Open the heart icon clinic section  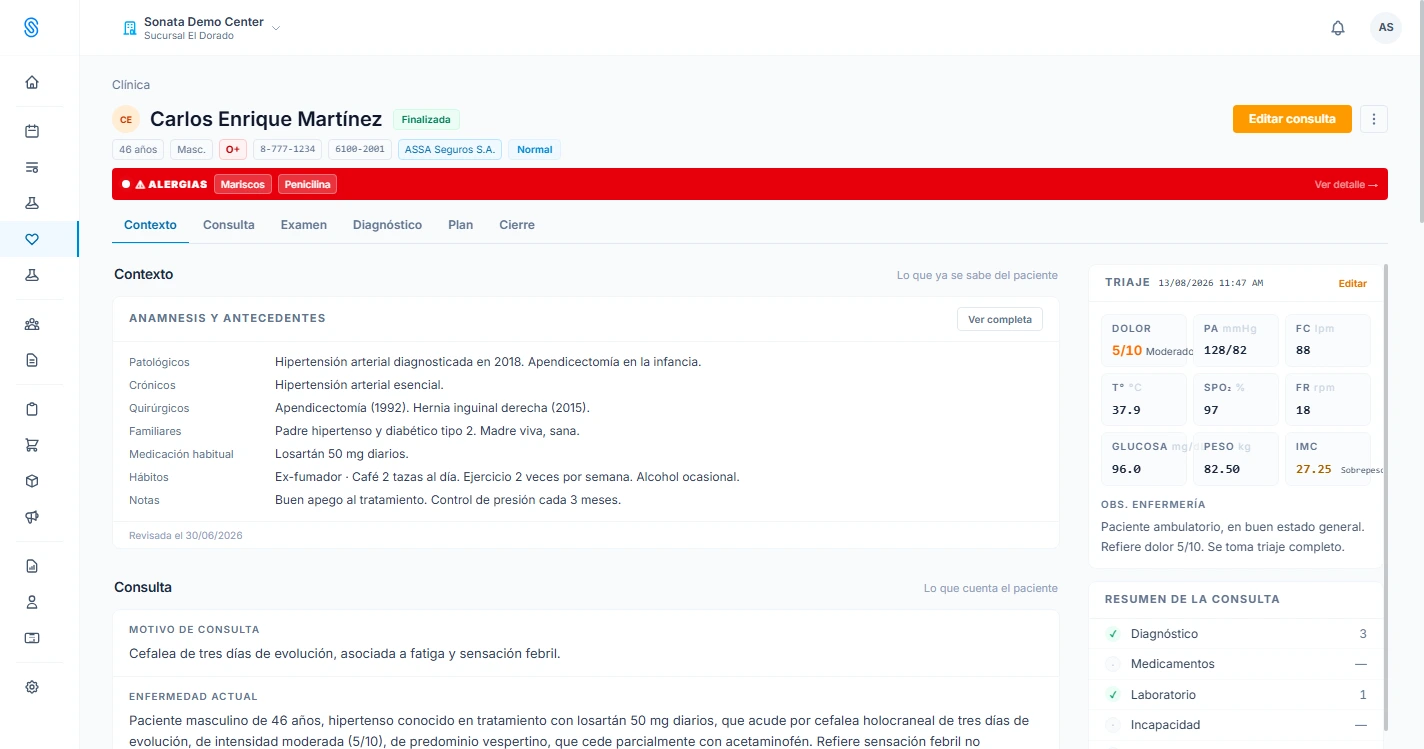coord(32,239)
